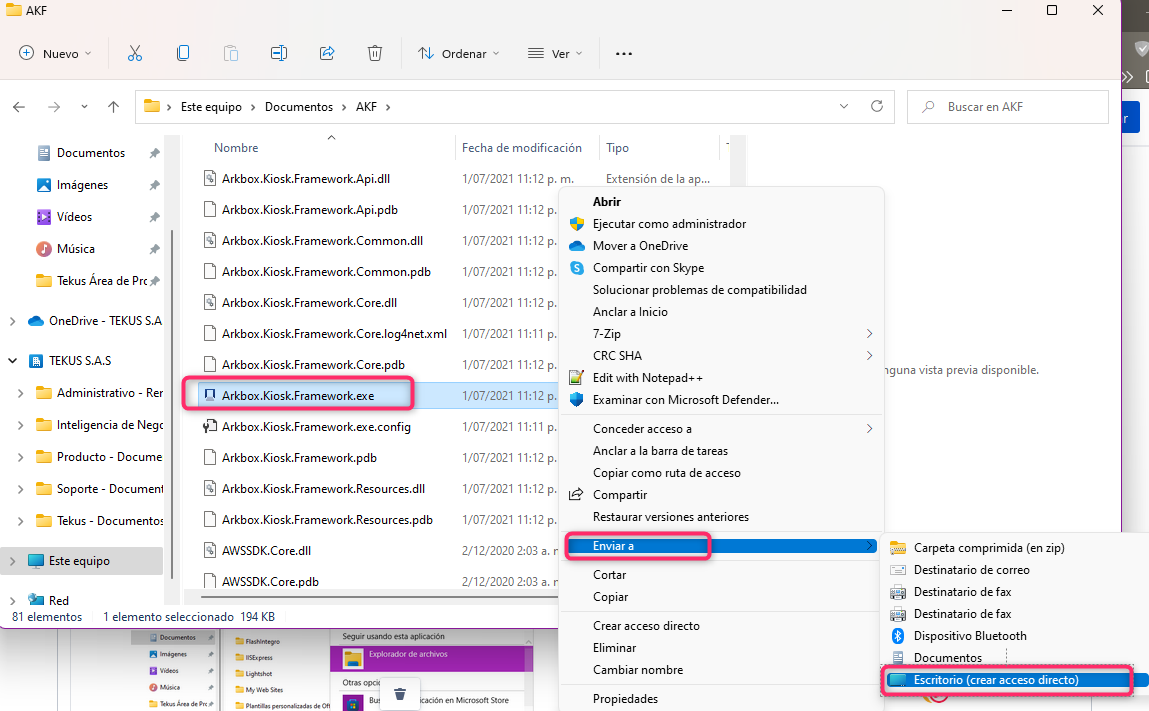
Task: Click the Cut scissors icon in toolbar
Action: (135, 53)
